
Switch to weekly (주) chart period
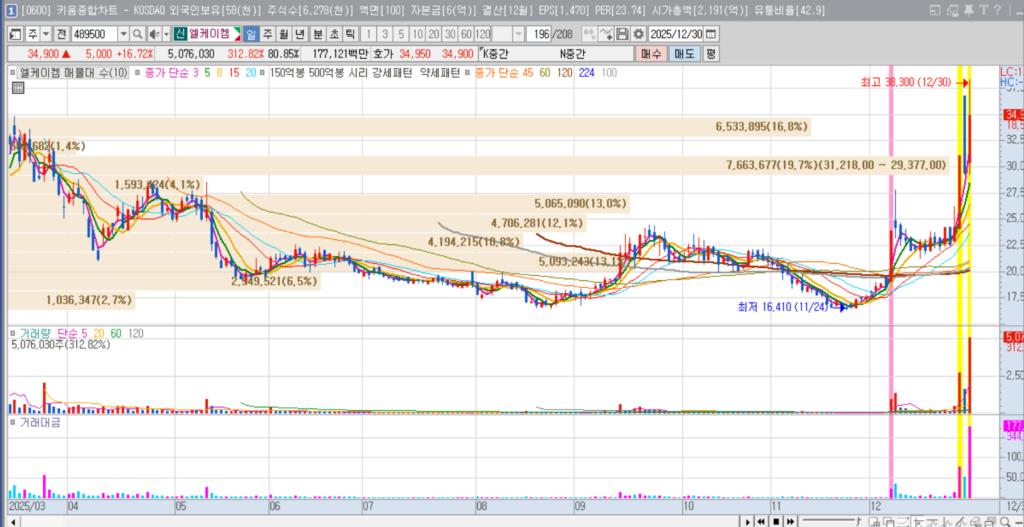[267, 34]
